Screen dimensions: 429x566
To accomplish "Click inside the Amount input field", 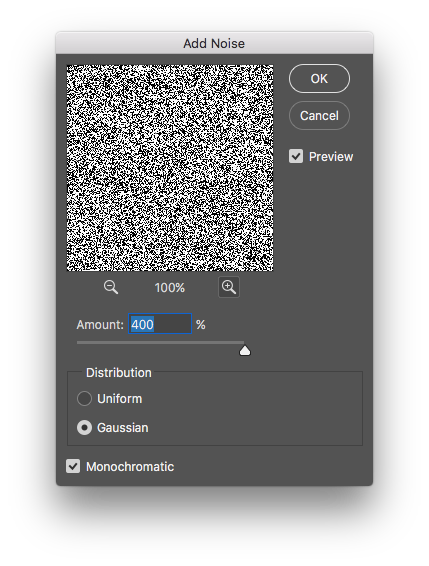I will 160,324.
